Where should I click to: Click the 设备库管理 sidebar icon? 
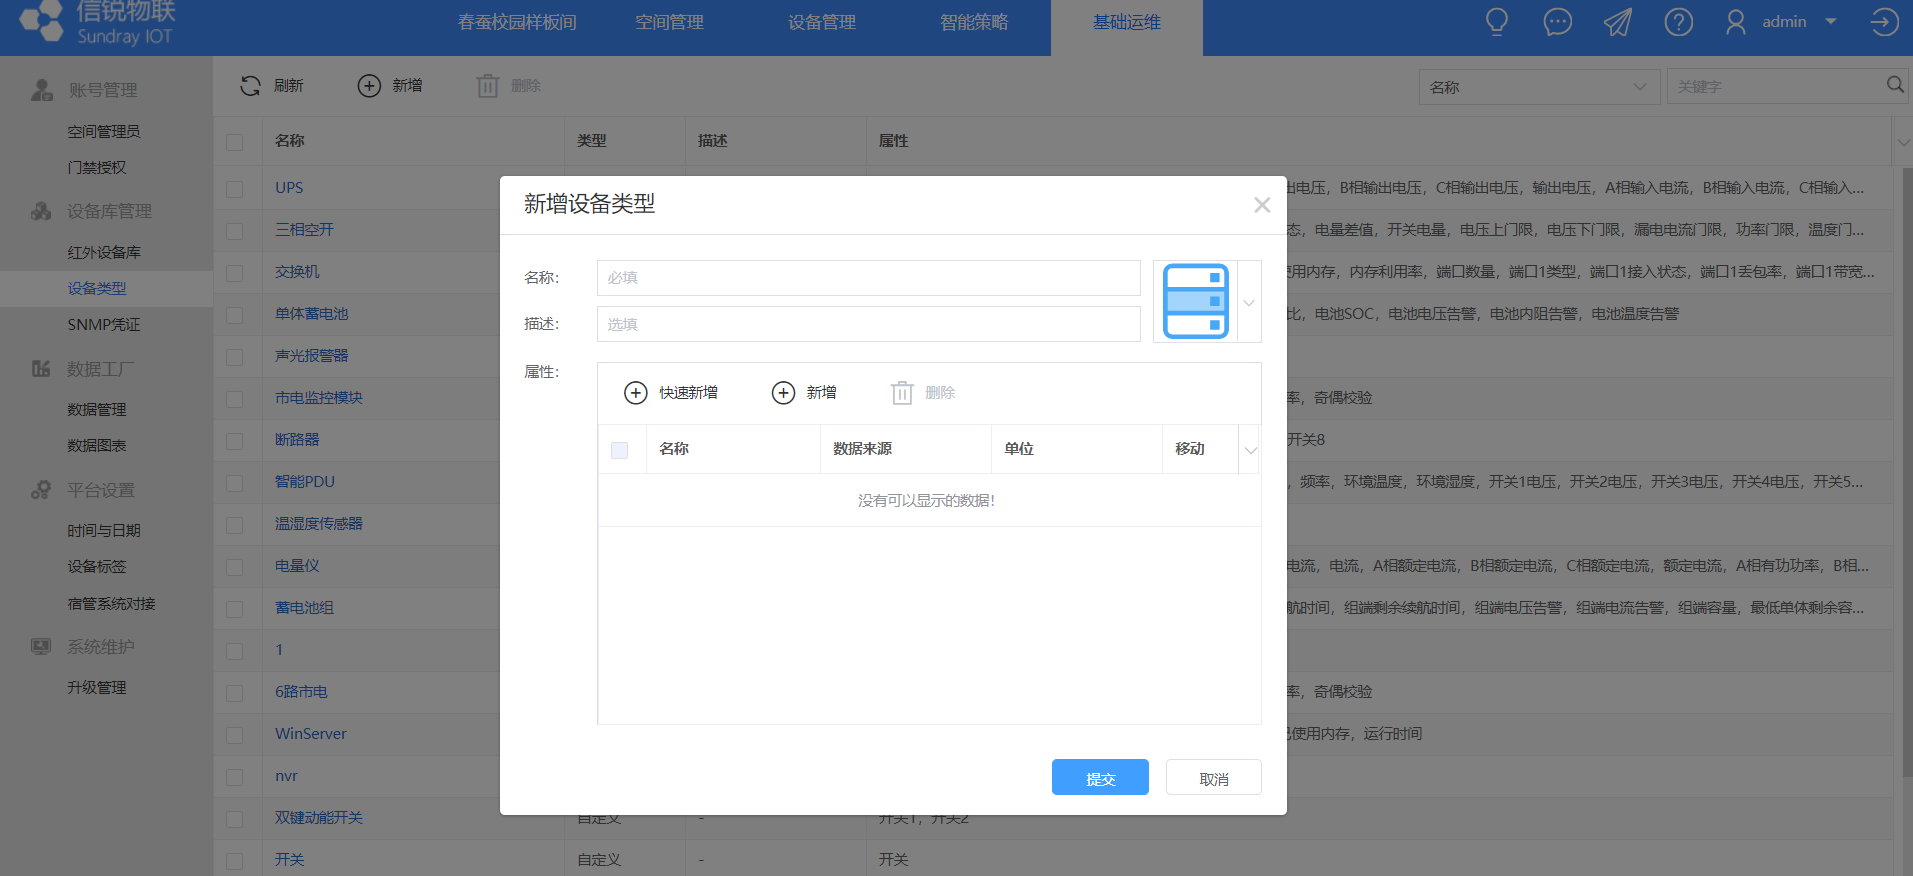click(41, 211)
